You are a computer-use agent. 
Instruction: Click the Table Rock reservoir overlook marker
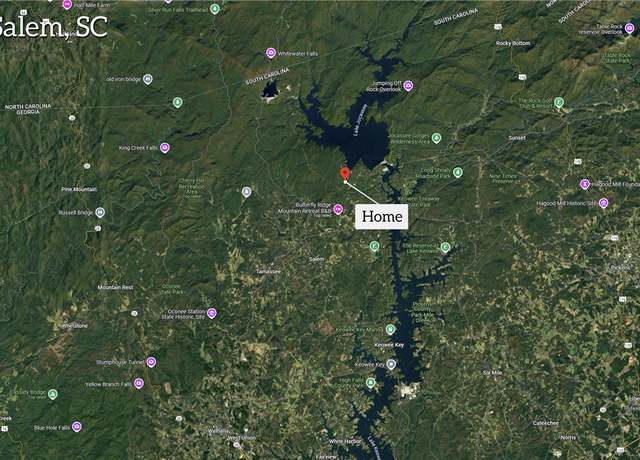coord(629,29)
